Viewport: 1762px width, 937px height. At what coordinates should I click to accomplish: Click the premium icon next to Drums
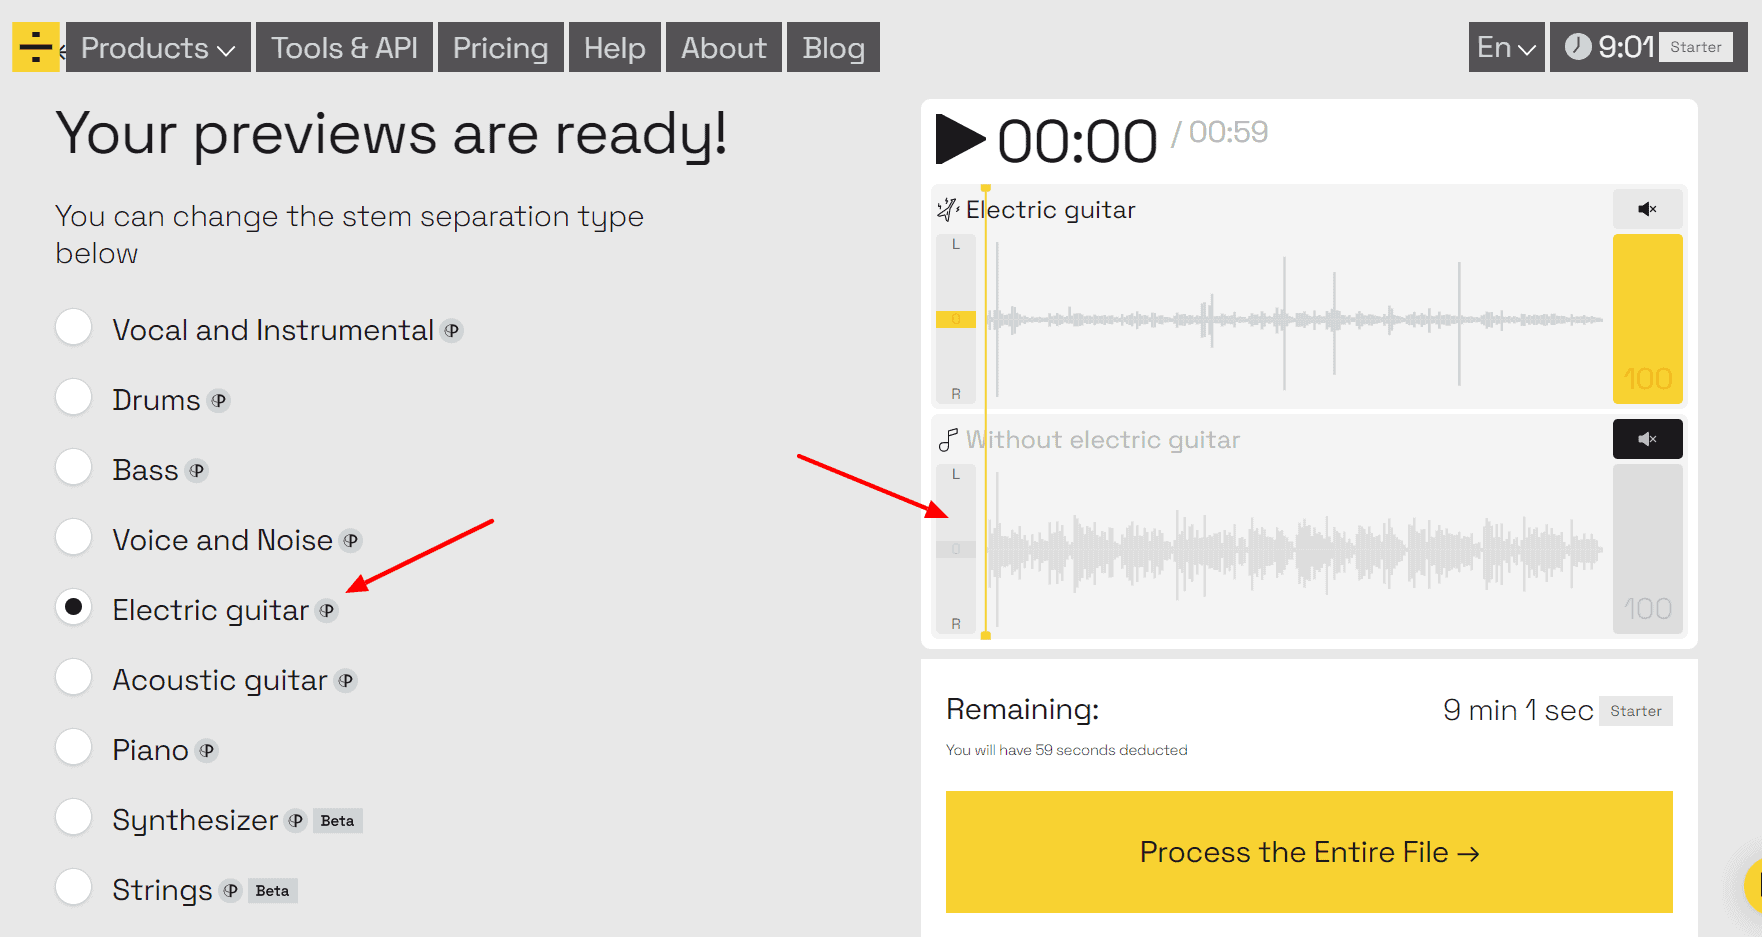click(x=219, y=401)
